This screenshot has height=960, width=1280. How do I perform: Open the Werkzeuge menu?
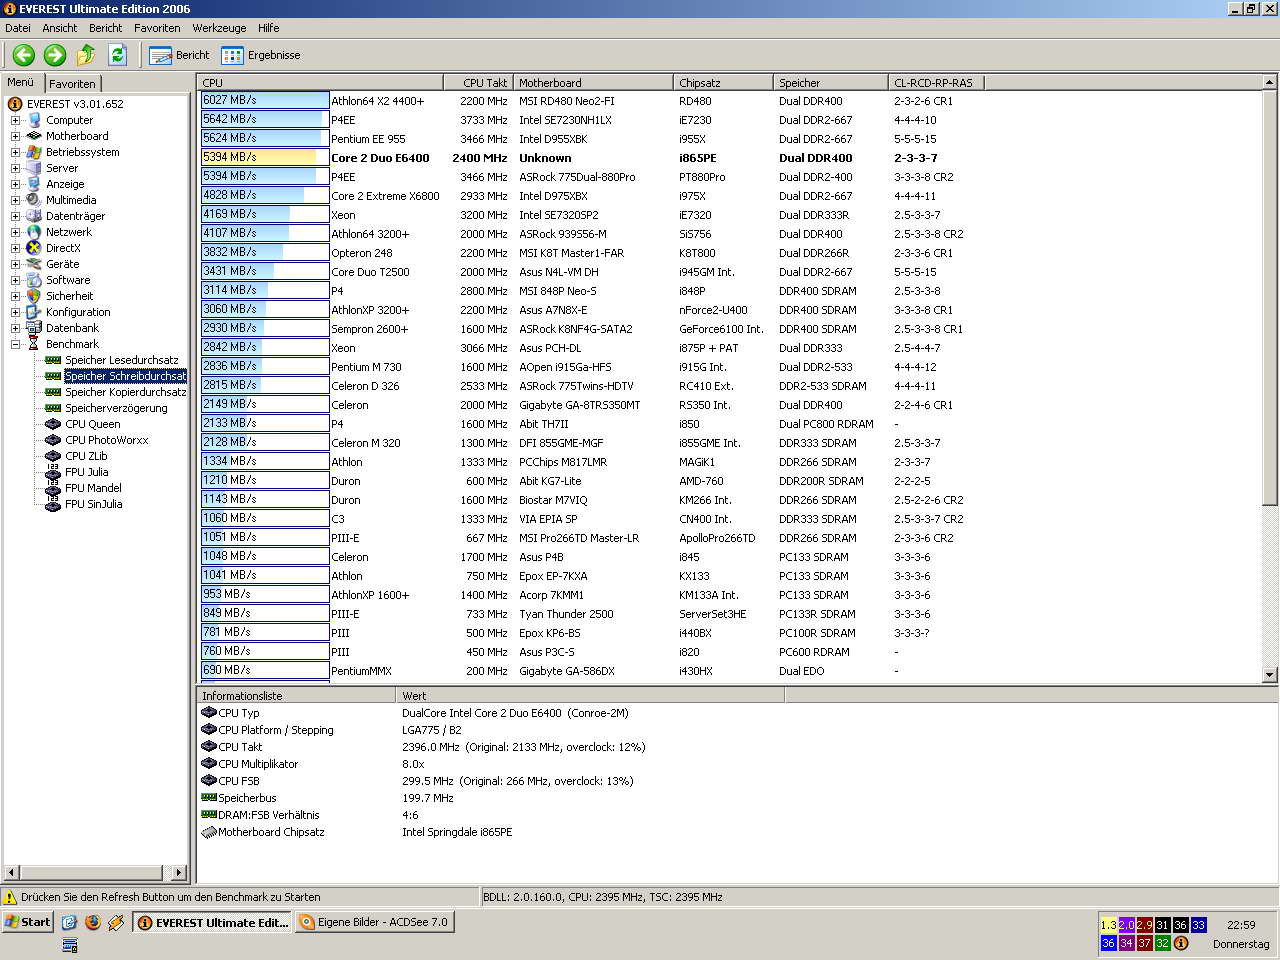[x=219, y=28]
